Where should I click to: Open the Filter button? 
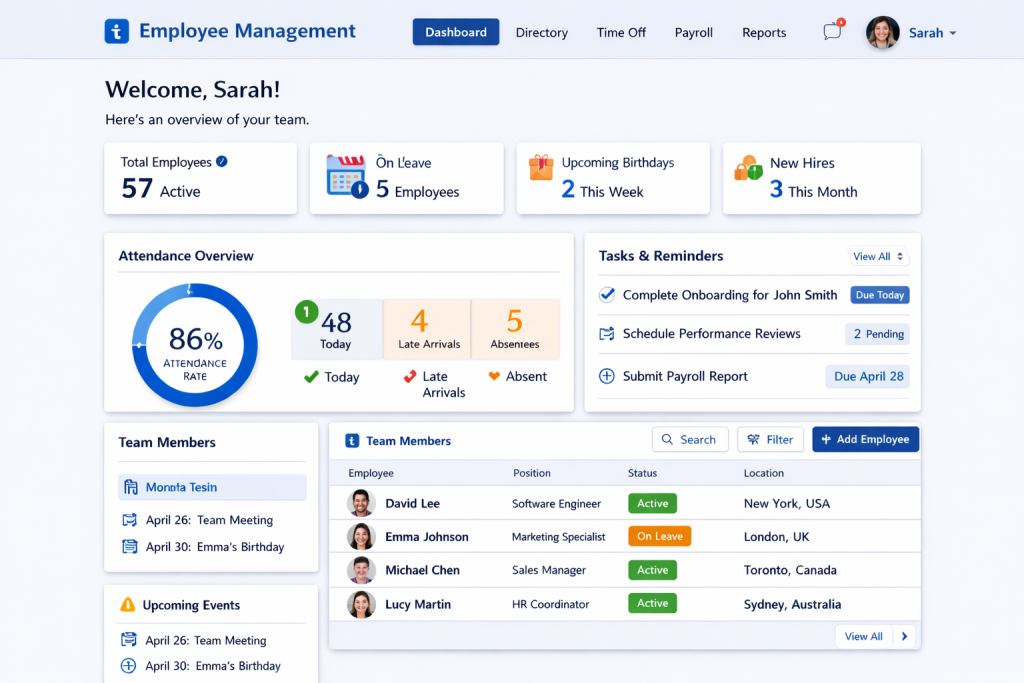(x=771, y=439)
